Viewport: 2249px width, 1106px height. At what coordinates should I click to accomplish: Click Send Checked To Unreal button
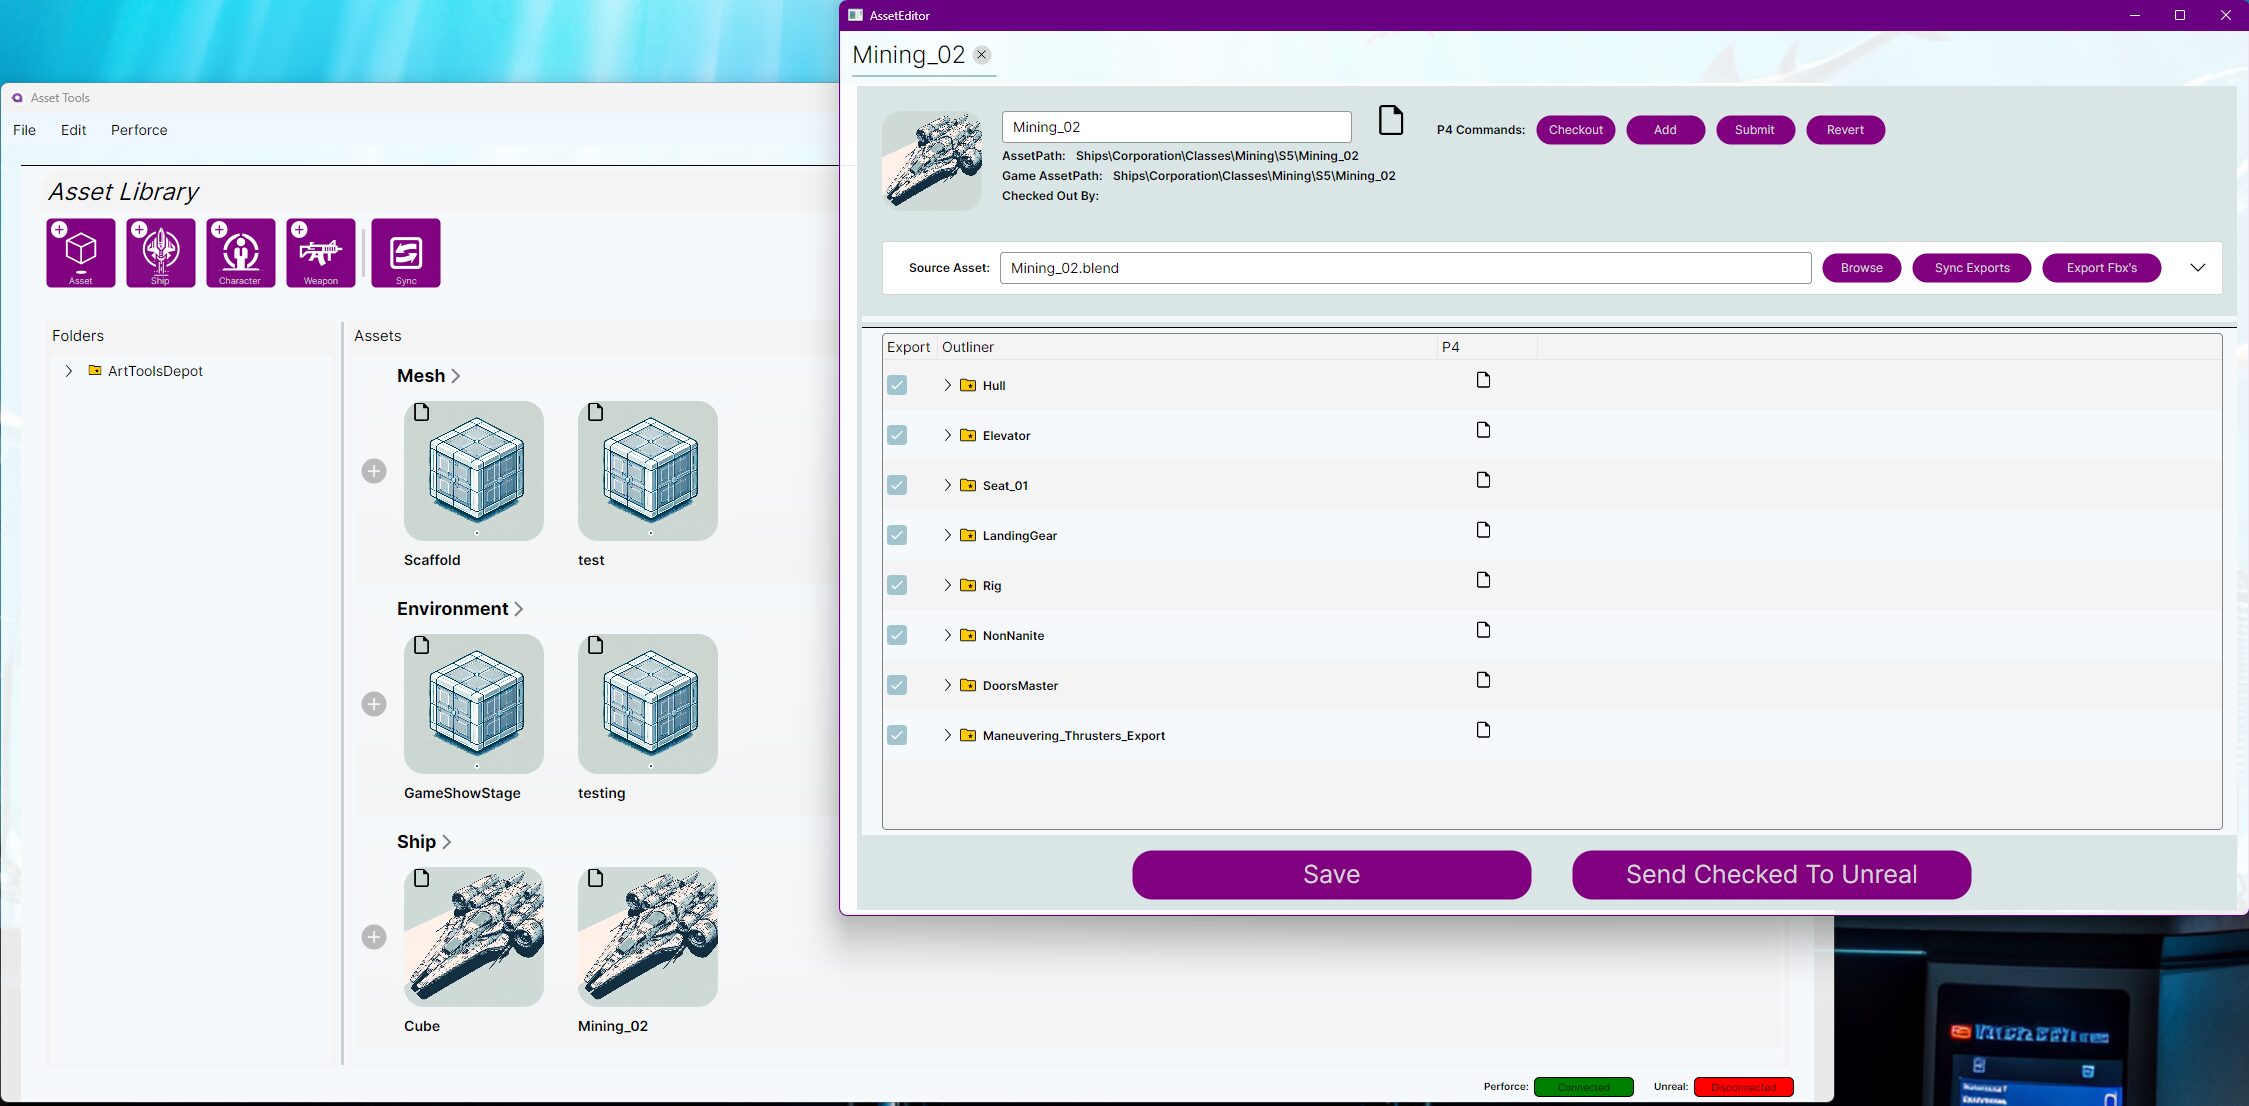(1771, 875)
